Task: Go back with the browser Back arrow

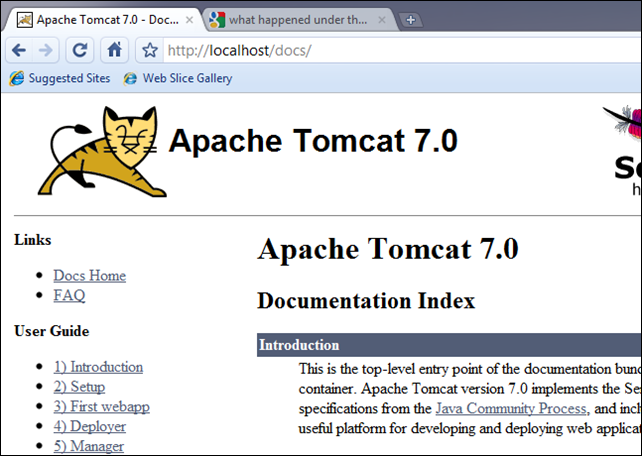Action: pyautogui.click(x=19, y=50)
